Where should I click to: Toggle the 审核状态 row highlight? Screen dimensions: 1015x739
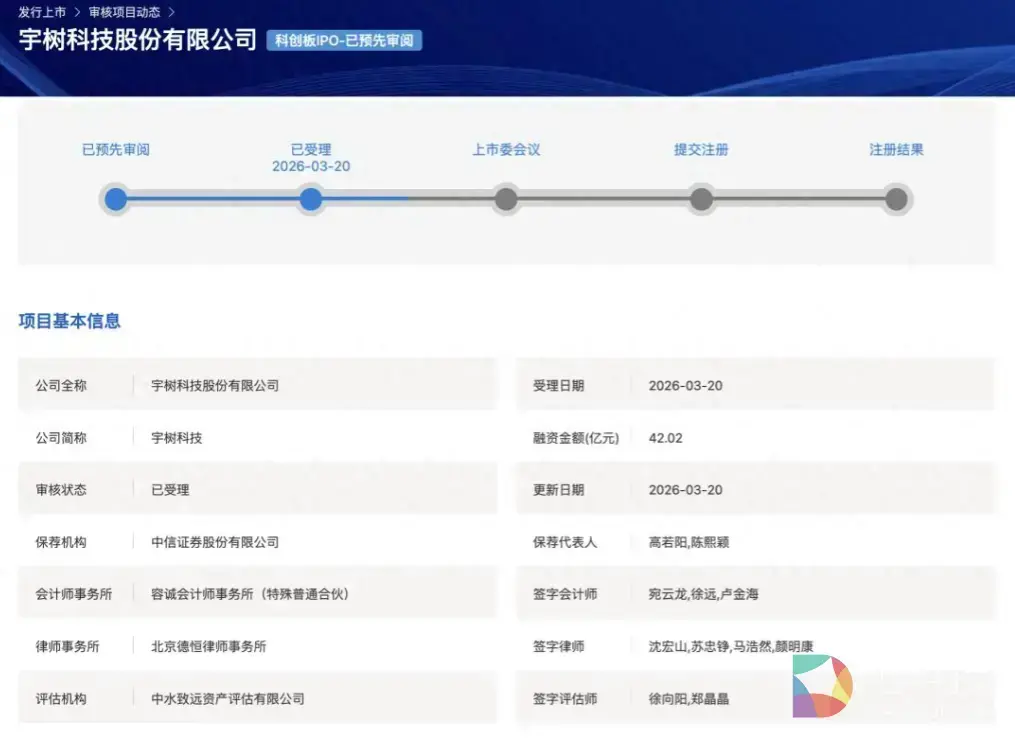255,489
